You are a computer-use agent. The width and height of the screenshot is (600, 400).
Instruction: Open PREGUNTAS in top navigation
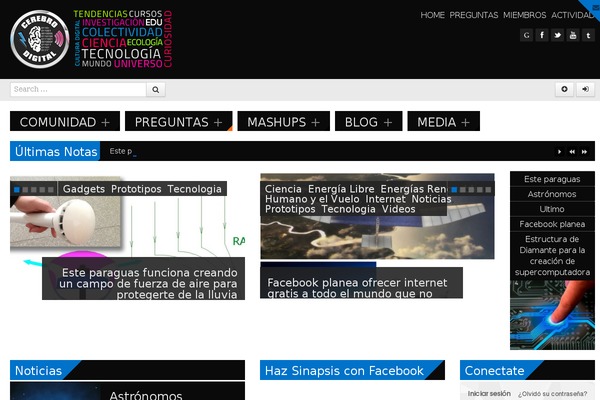click(x=474, y=15)
